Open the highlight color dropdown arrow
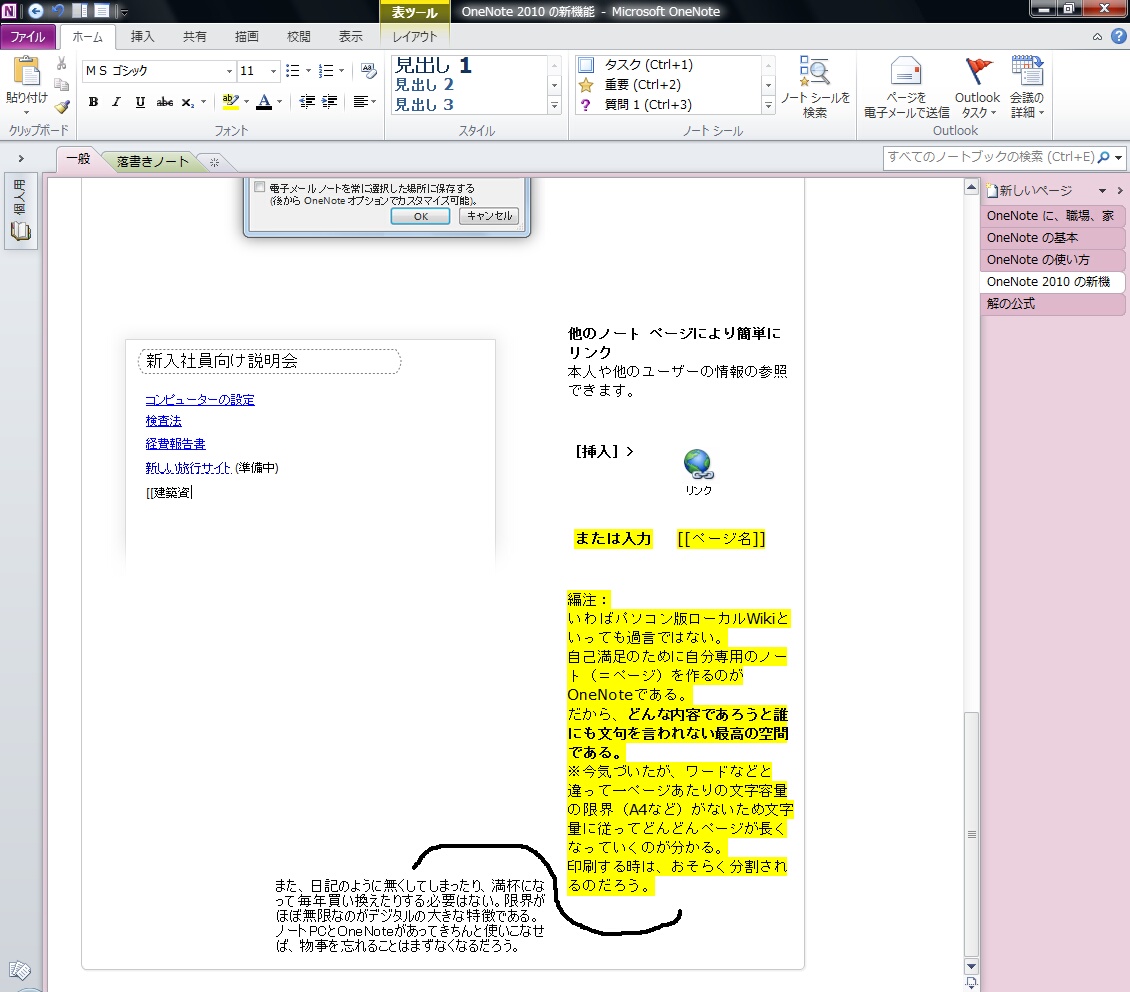This screenshot has width=1130, height=992. (x=246, y=102)
